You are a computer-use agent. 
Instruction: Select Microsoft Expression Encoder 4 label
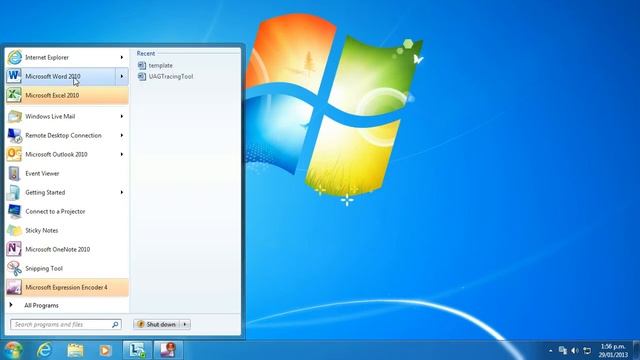click(x=66, y=287)
